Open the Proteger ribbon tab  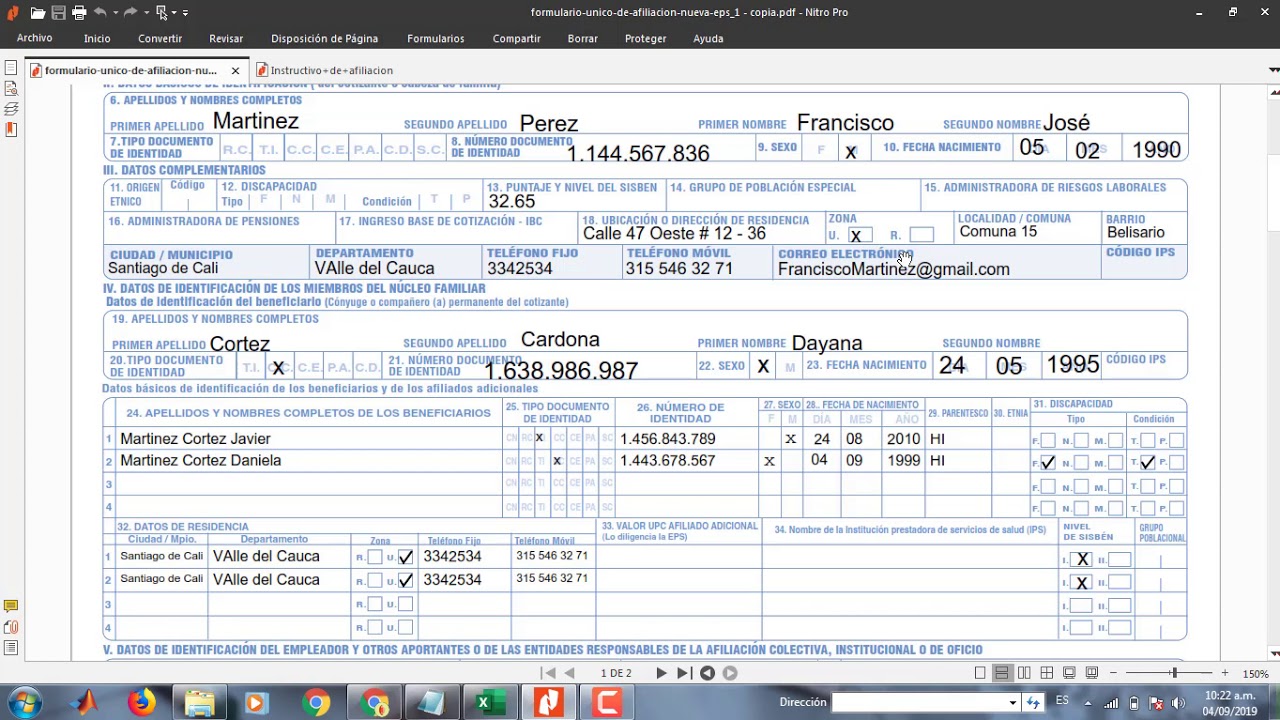click(645, 38)
